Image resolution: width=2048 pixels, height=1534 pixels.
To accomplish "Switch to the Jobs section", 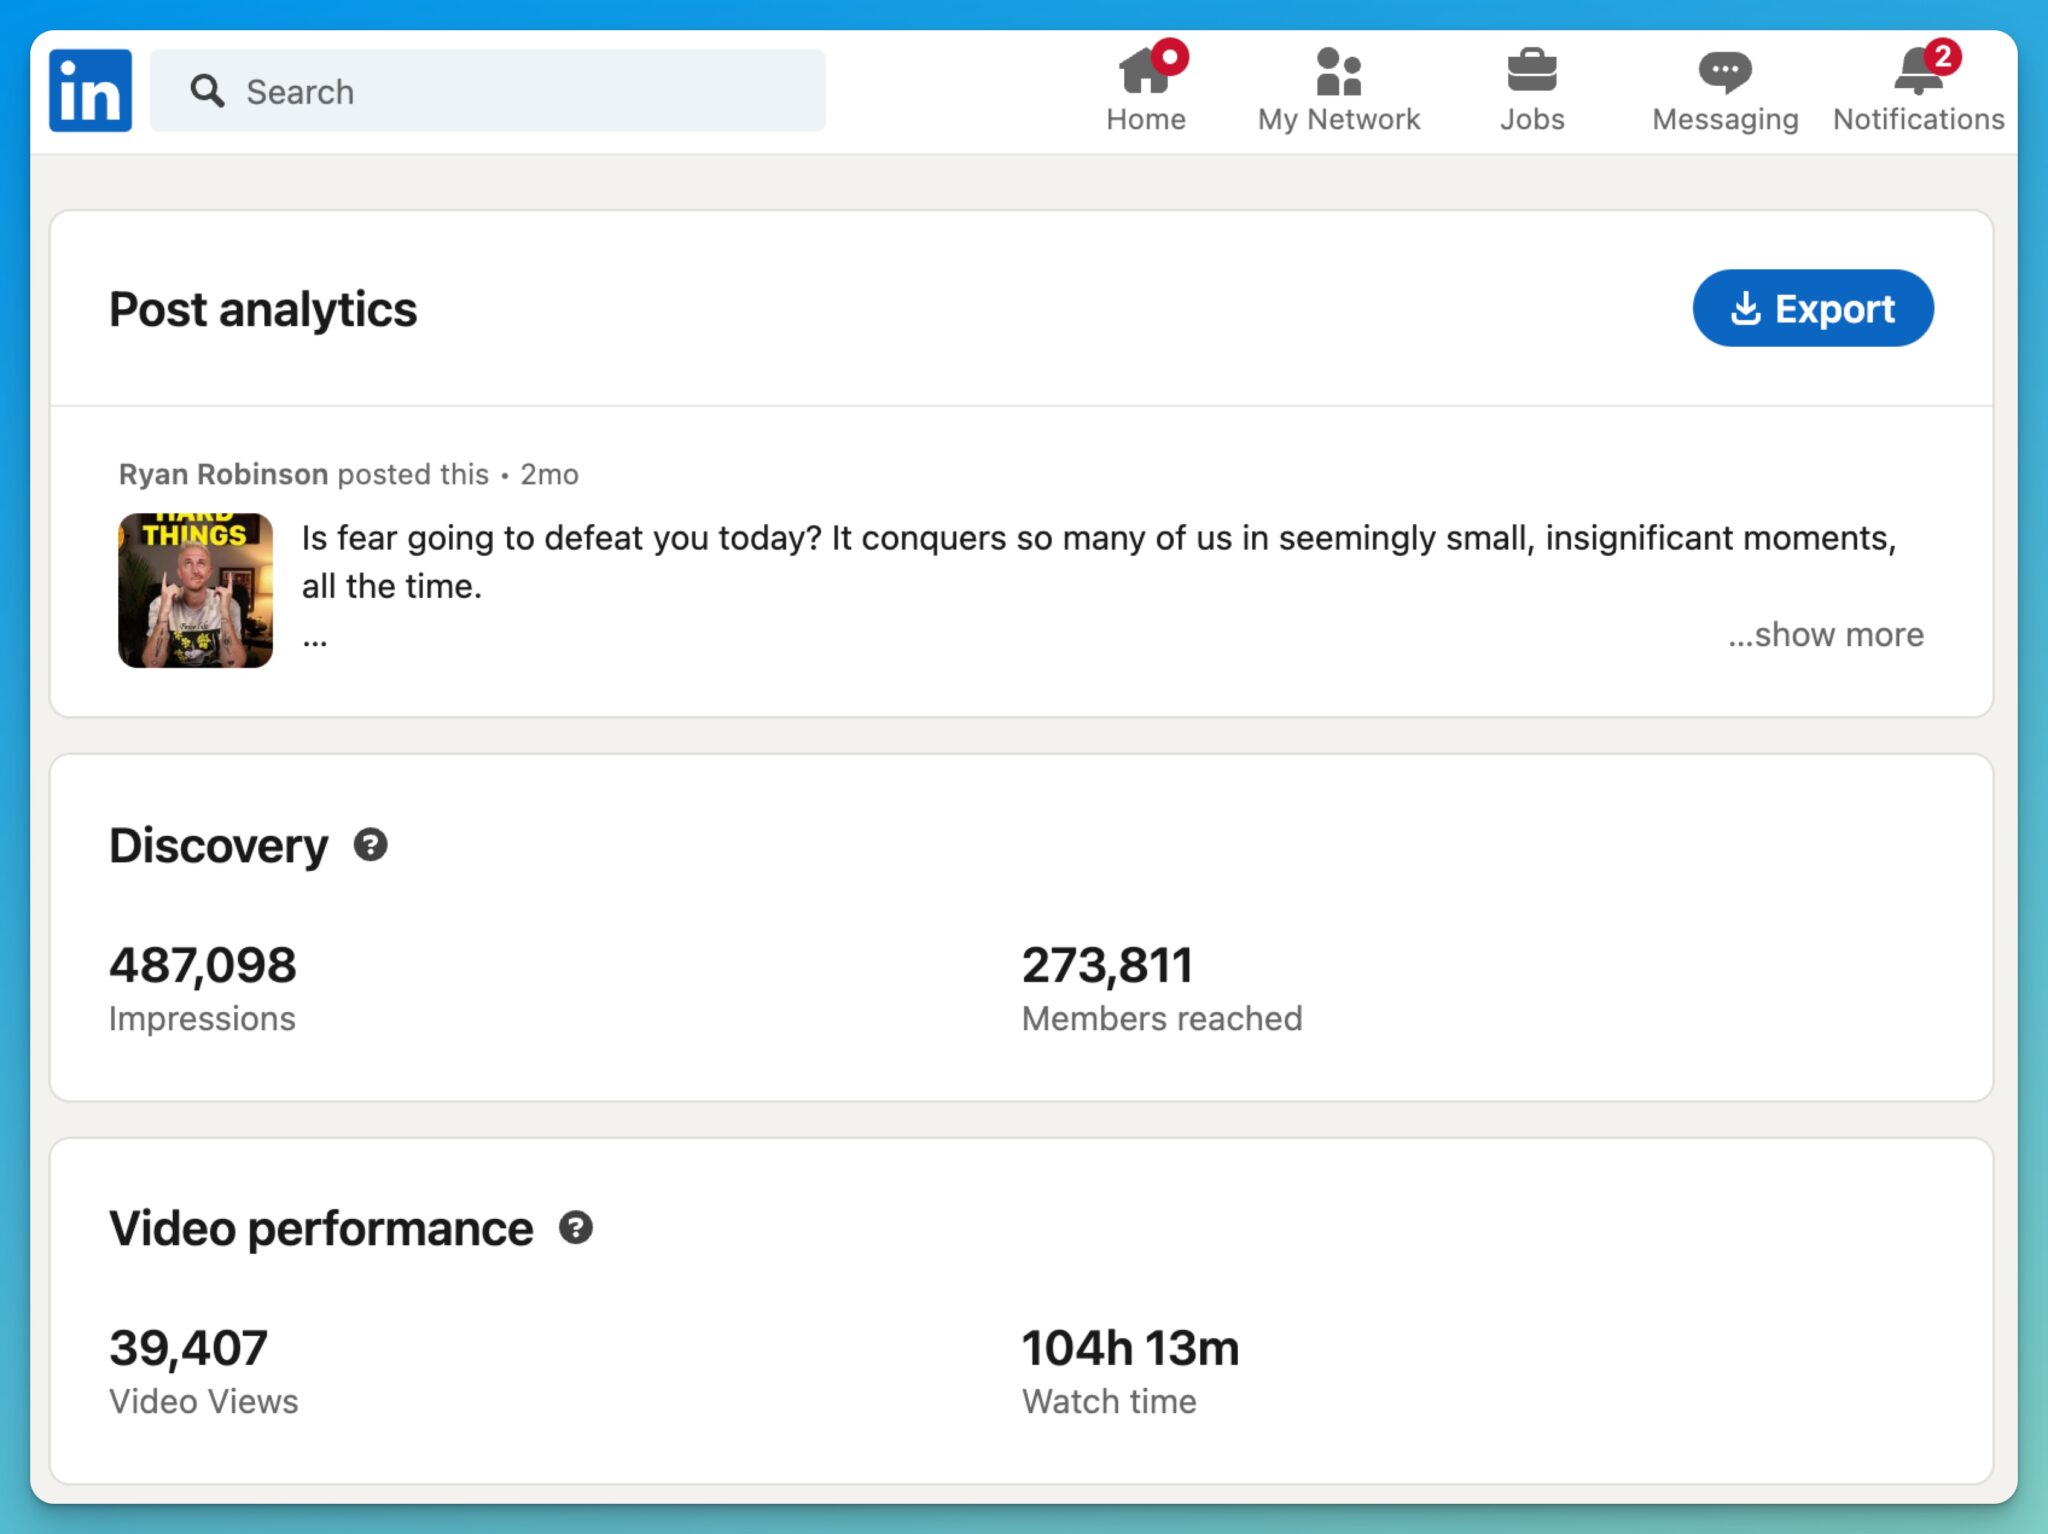I will coord(1532,90).
